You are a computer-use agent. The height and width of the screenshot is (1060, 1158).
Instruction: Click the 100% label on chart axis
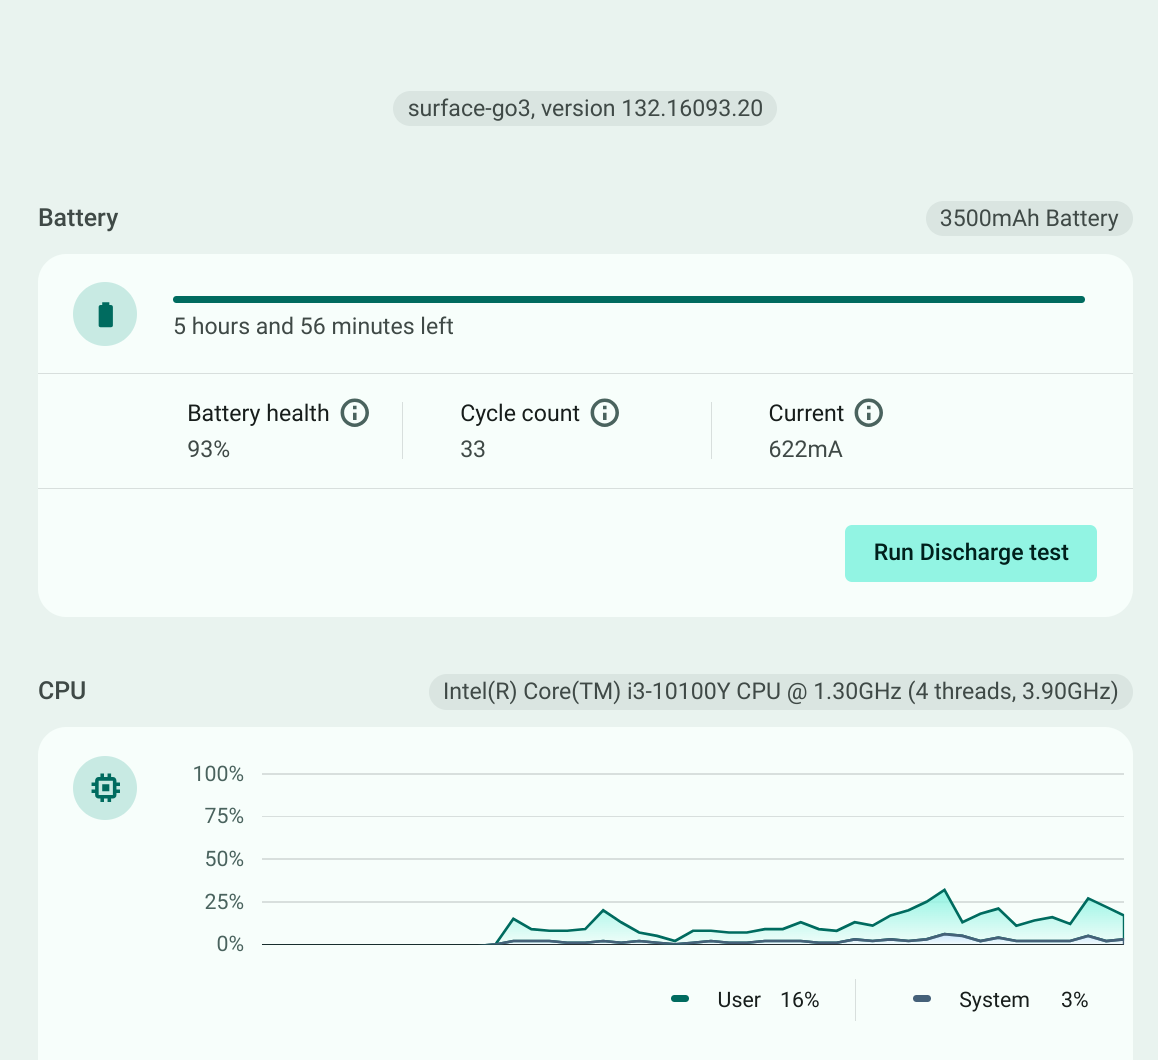pos(218,774)
